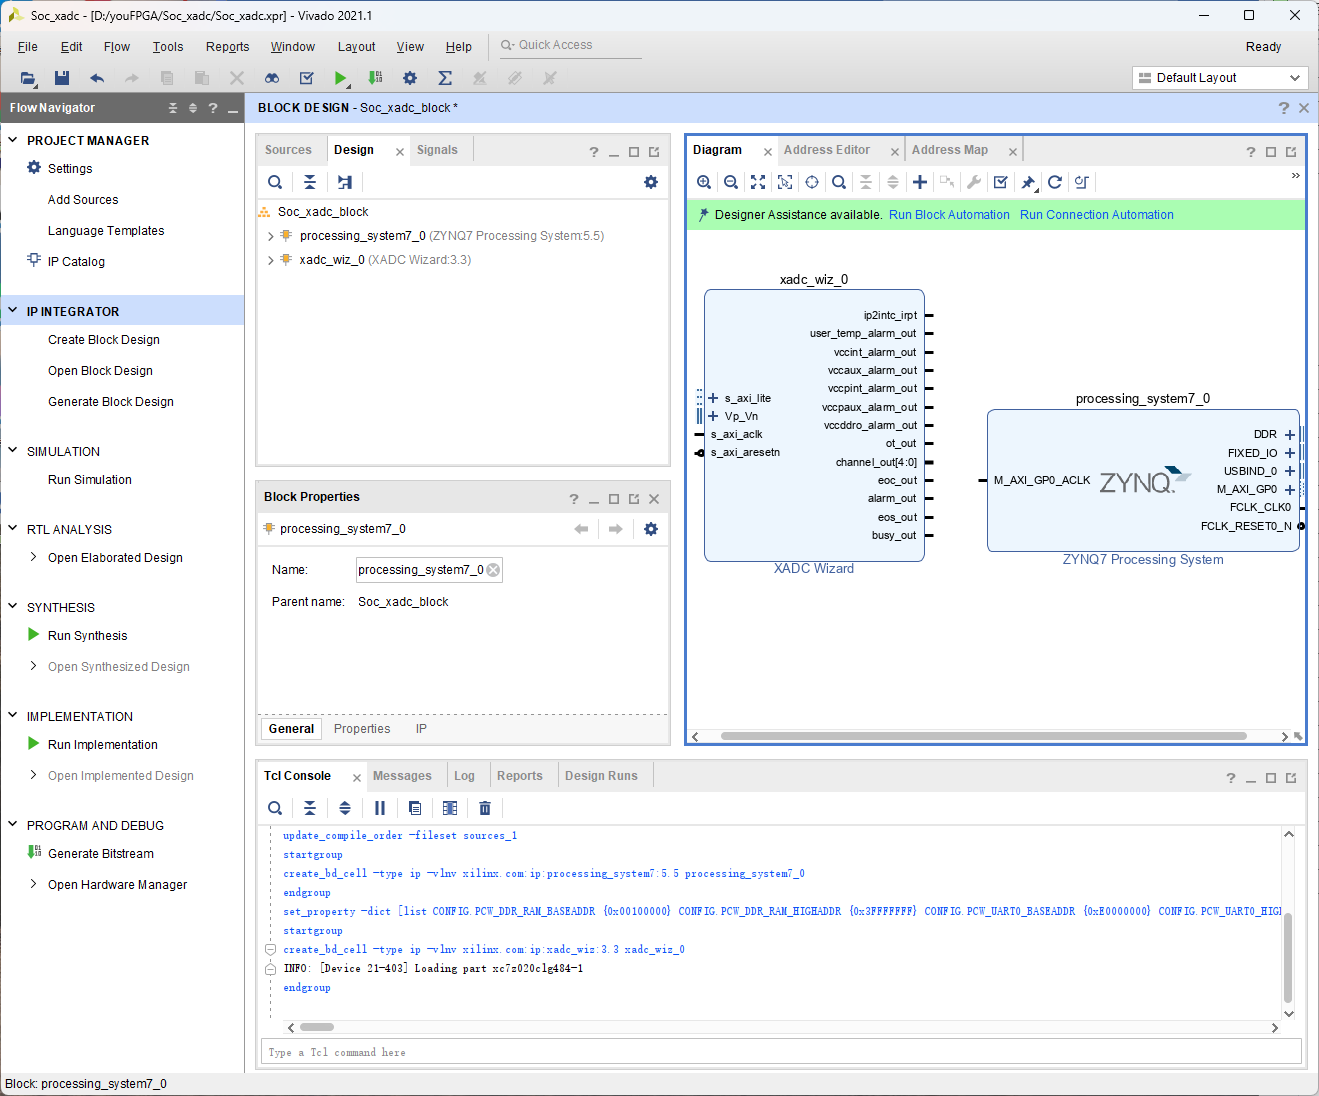Click Validate Design checkbox icon in Diagram toolbar
Image resolution: width=1319 pixels, height=1096 pixels.
pos(1001,182)
